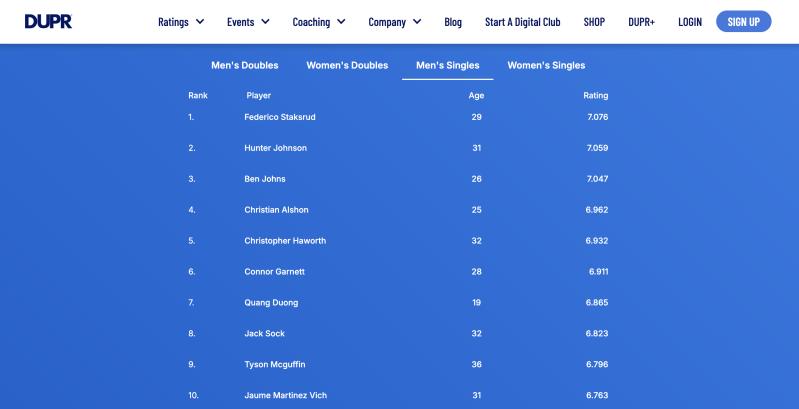Click rating value 6.796
Image resolution: width=799 pixels, height=409 pixels.
point(597,364)
